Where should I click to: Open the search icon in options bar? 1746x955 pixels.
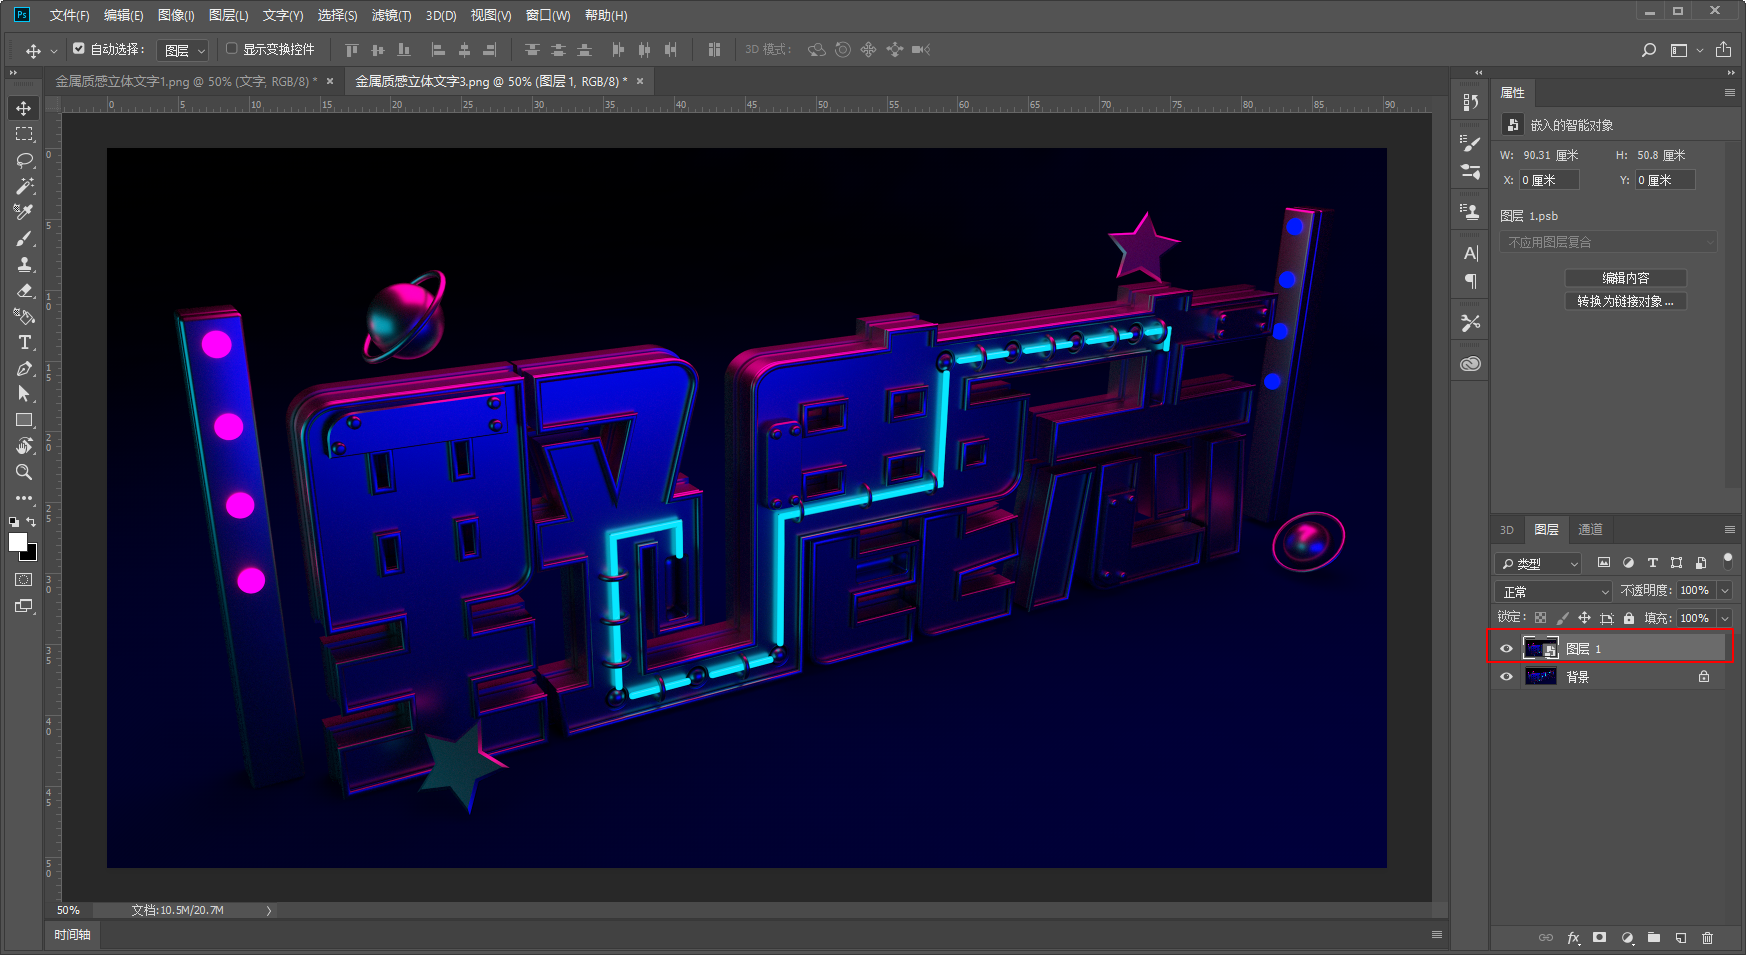point(1649,50)
